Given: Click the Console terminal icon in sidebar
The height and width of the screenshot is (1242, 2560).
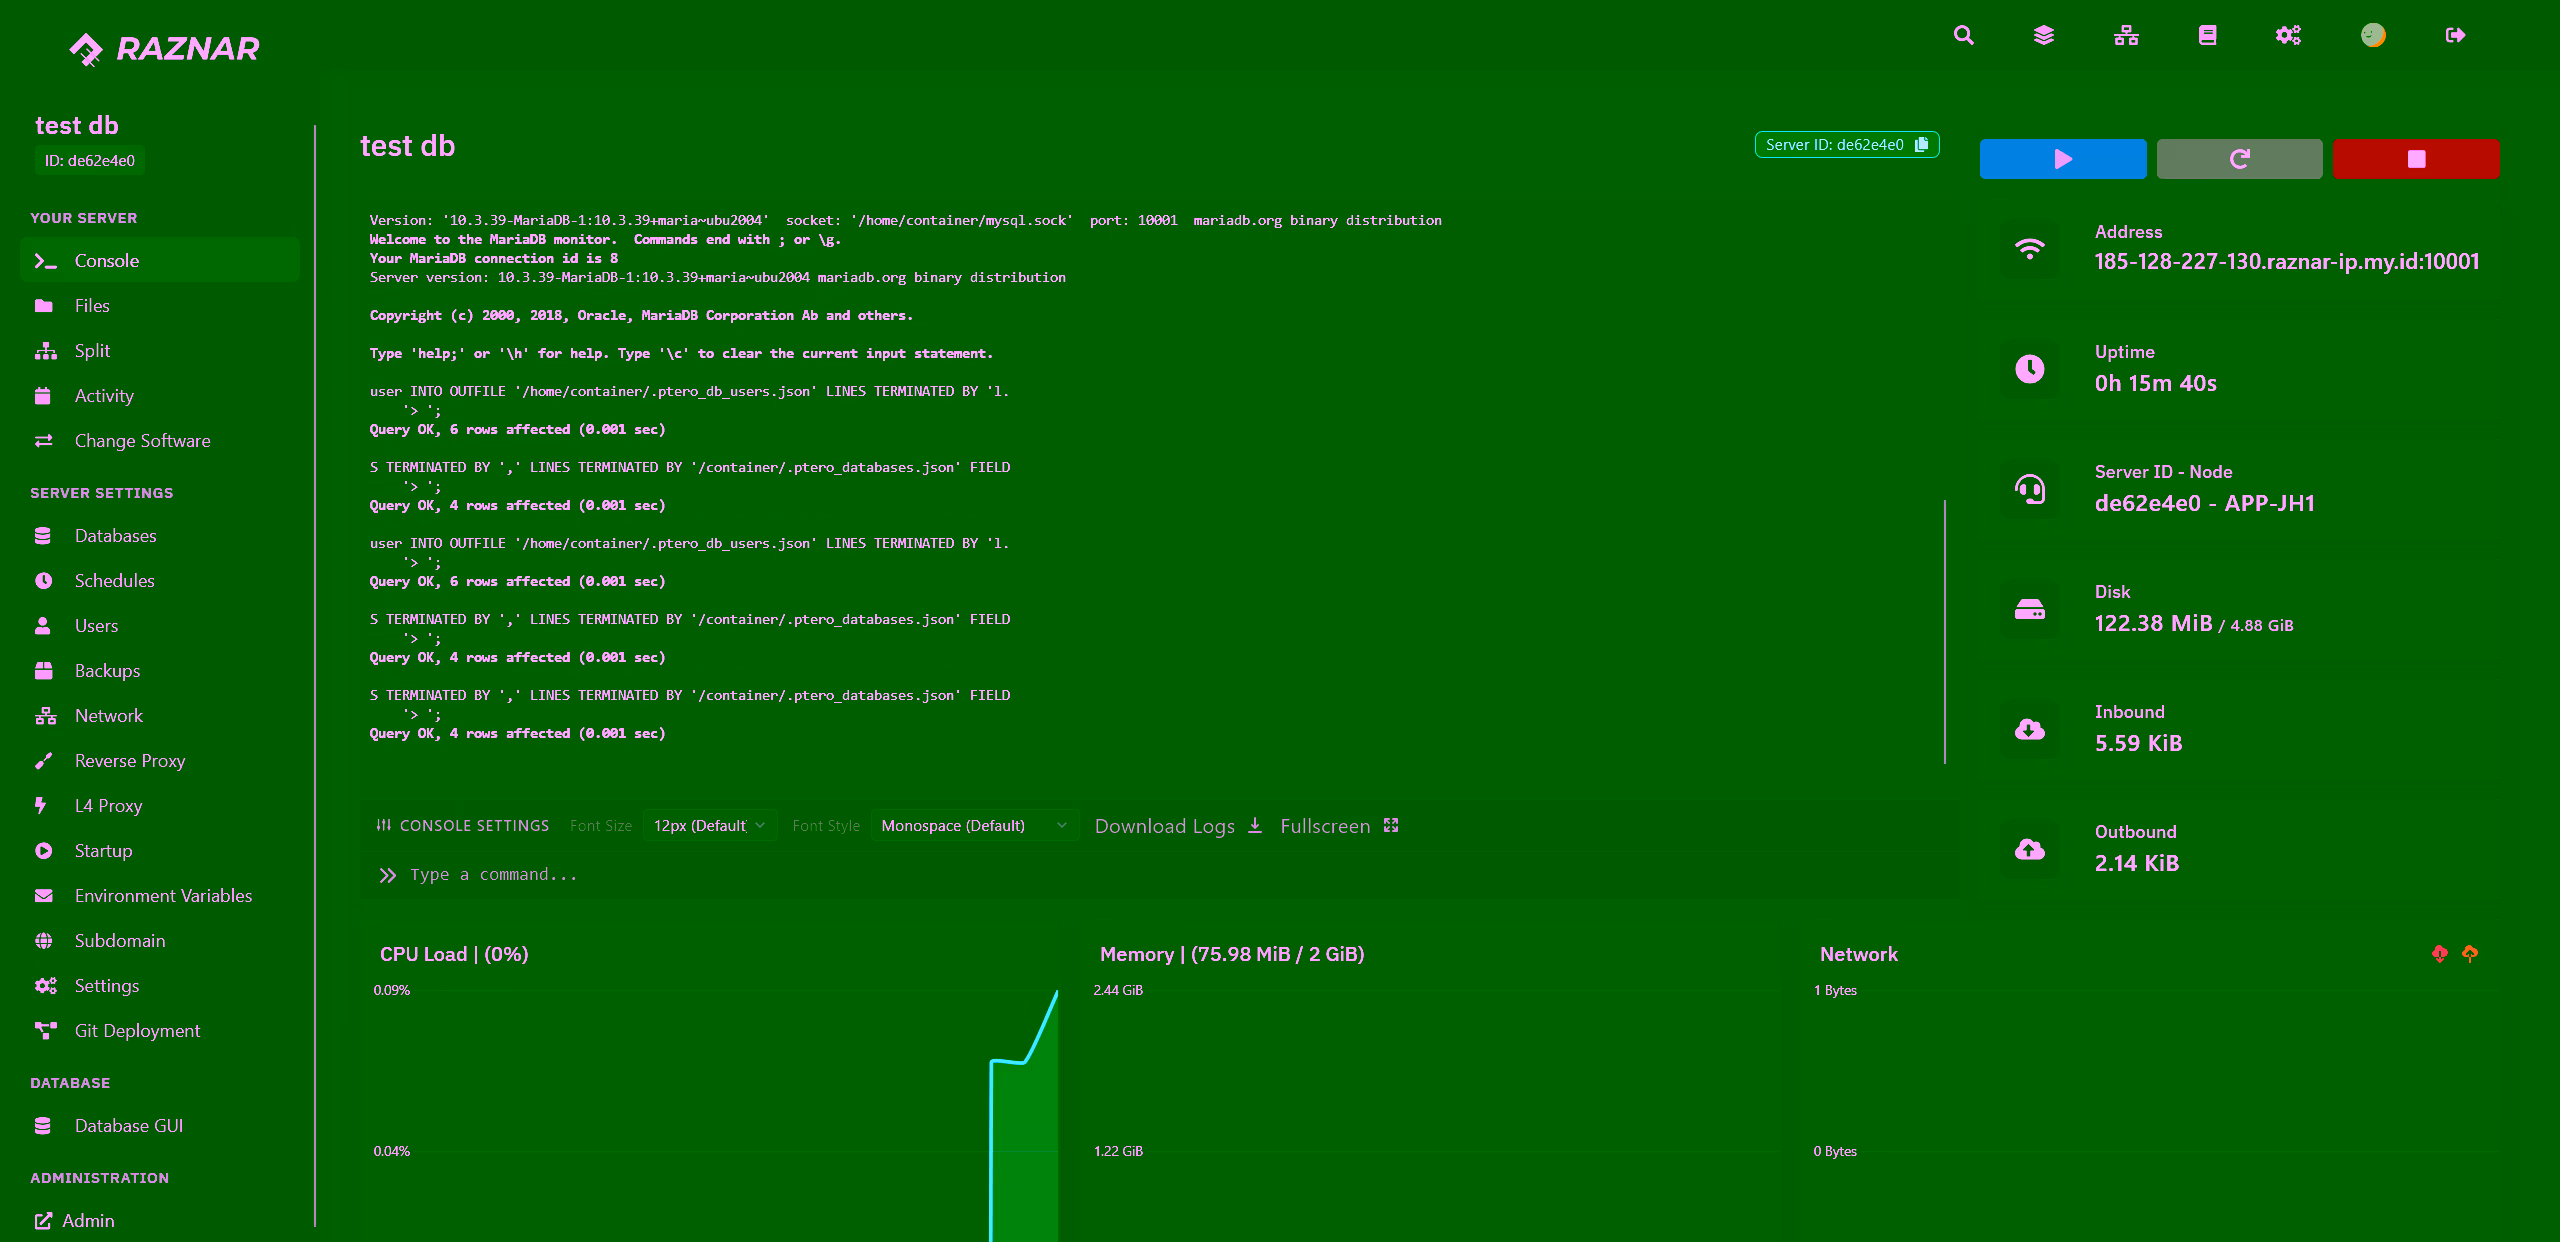Looking at the screenshot, I should tap(45, 261).
